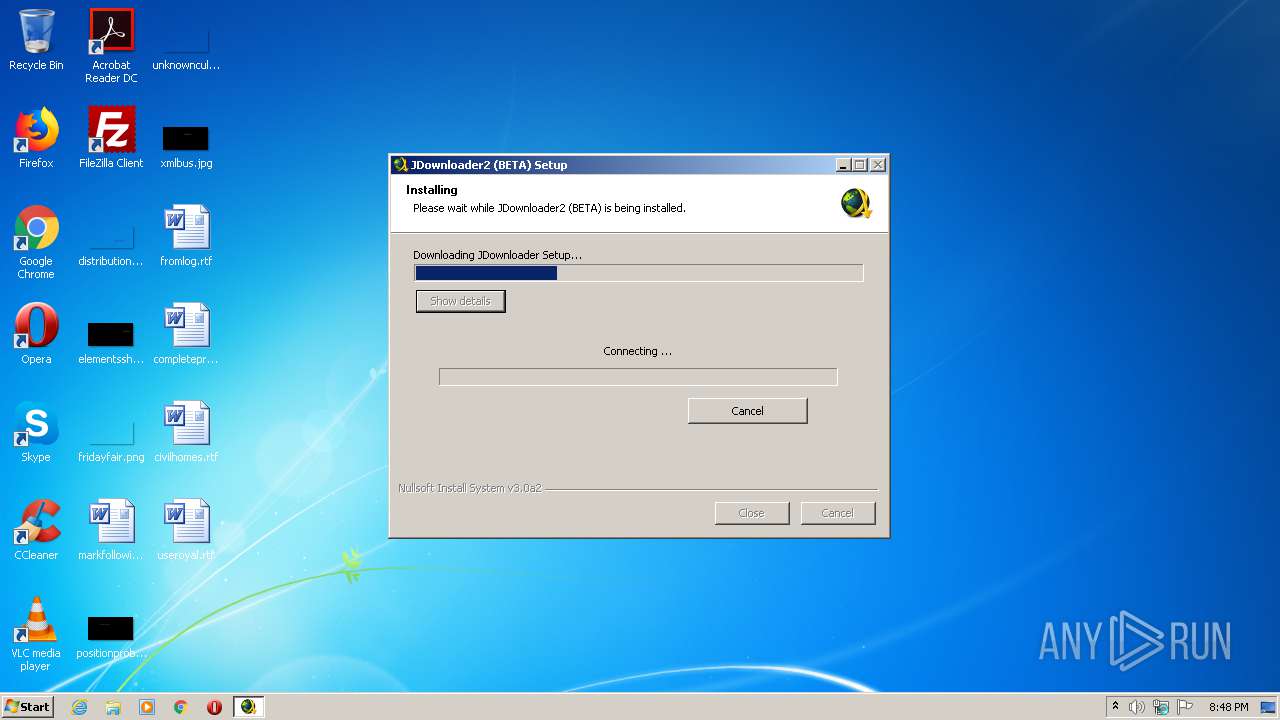The height and width of the screenshot is (720, 1280).
Task: Click the JDownloader title bar icon
Action: pos(400,165)
